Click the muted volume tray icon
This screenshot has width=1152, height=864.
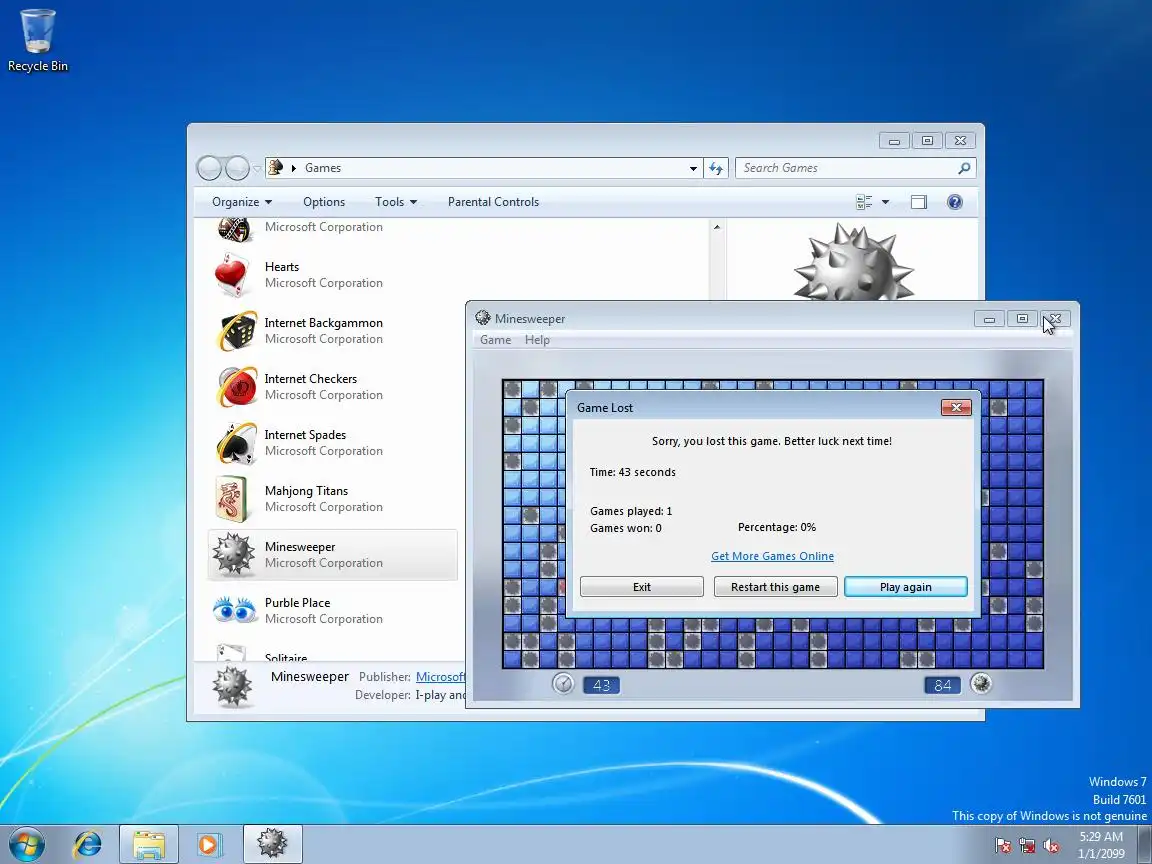(x=1051, y=846)
